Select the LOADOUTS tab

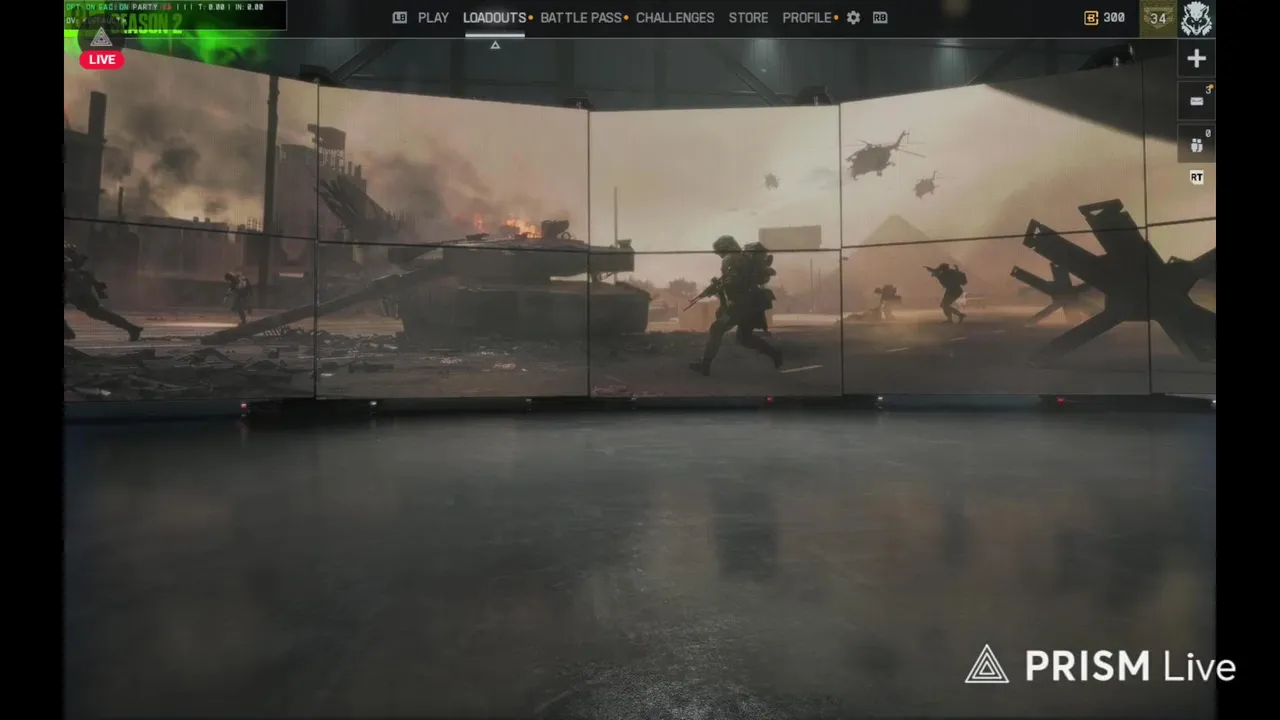pyautogui.click(x=494, y=18)
